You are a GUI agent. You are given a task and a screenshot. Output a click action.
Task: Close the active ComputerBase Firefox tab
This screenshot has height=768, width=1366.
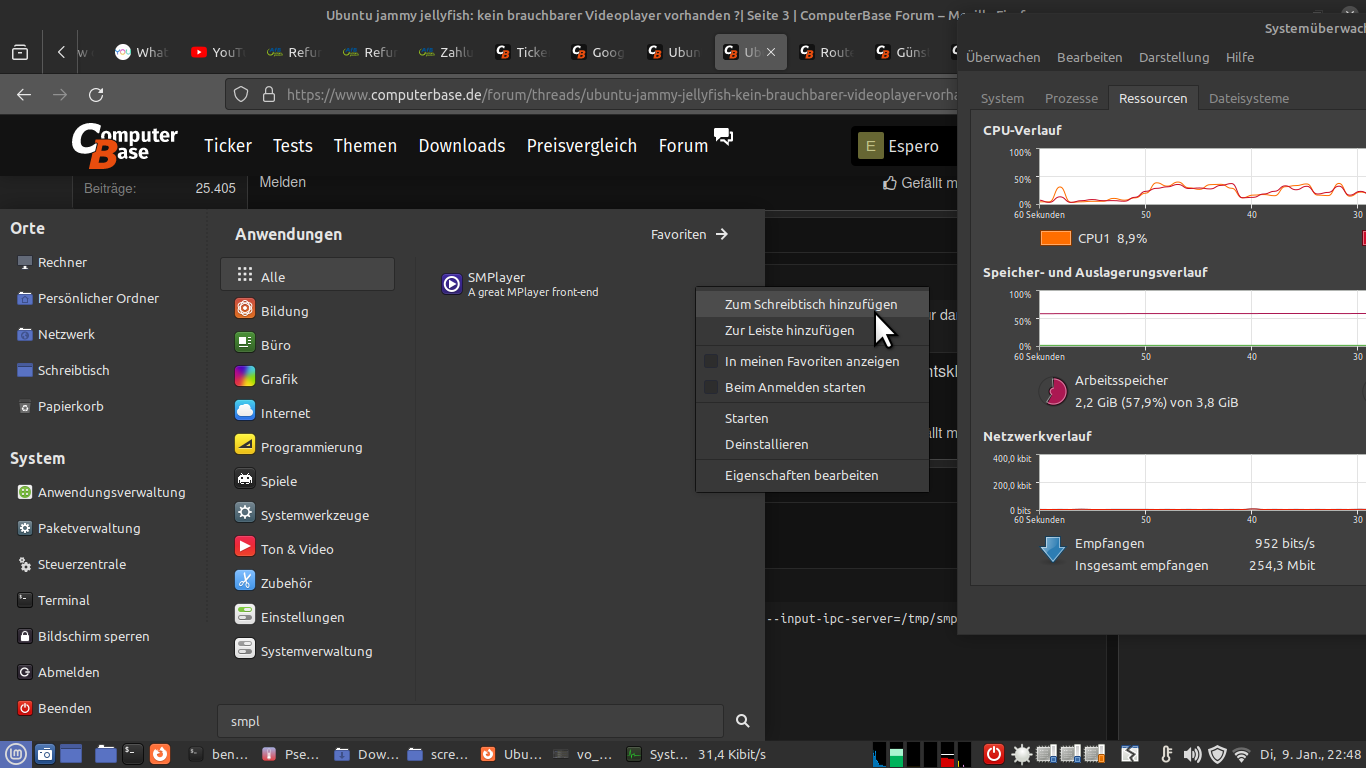[x=771, y=52]
